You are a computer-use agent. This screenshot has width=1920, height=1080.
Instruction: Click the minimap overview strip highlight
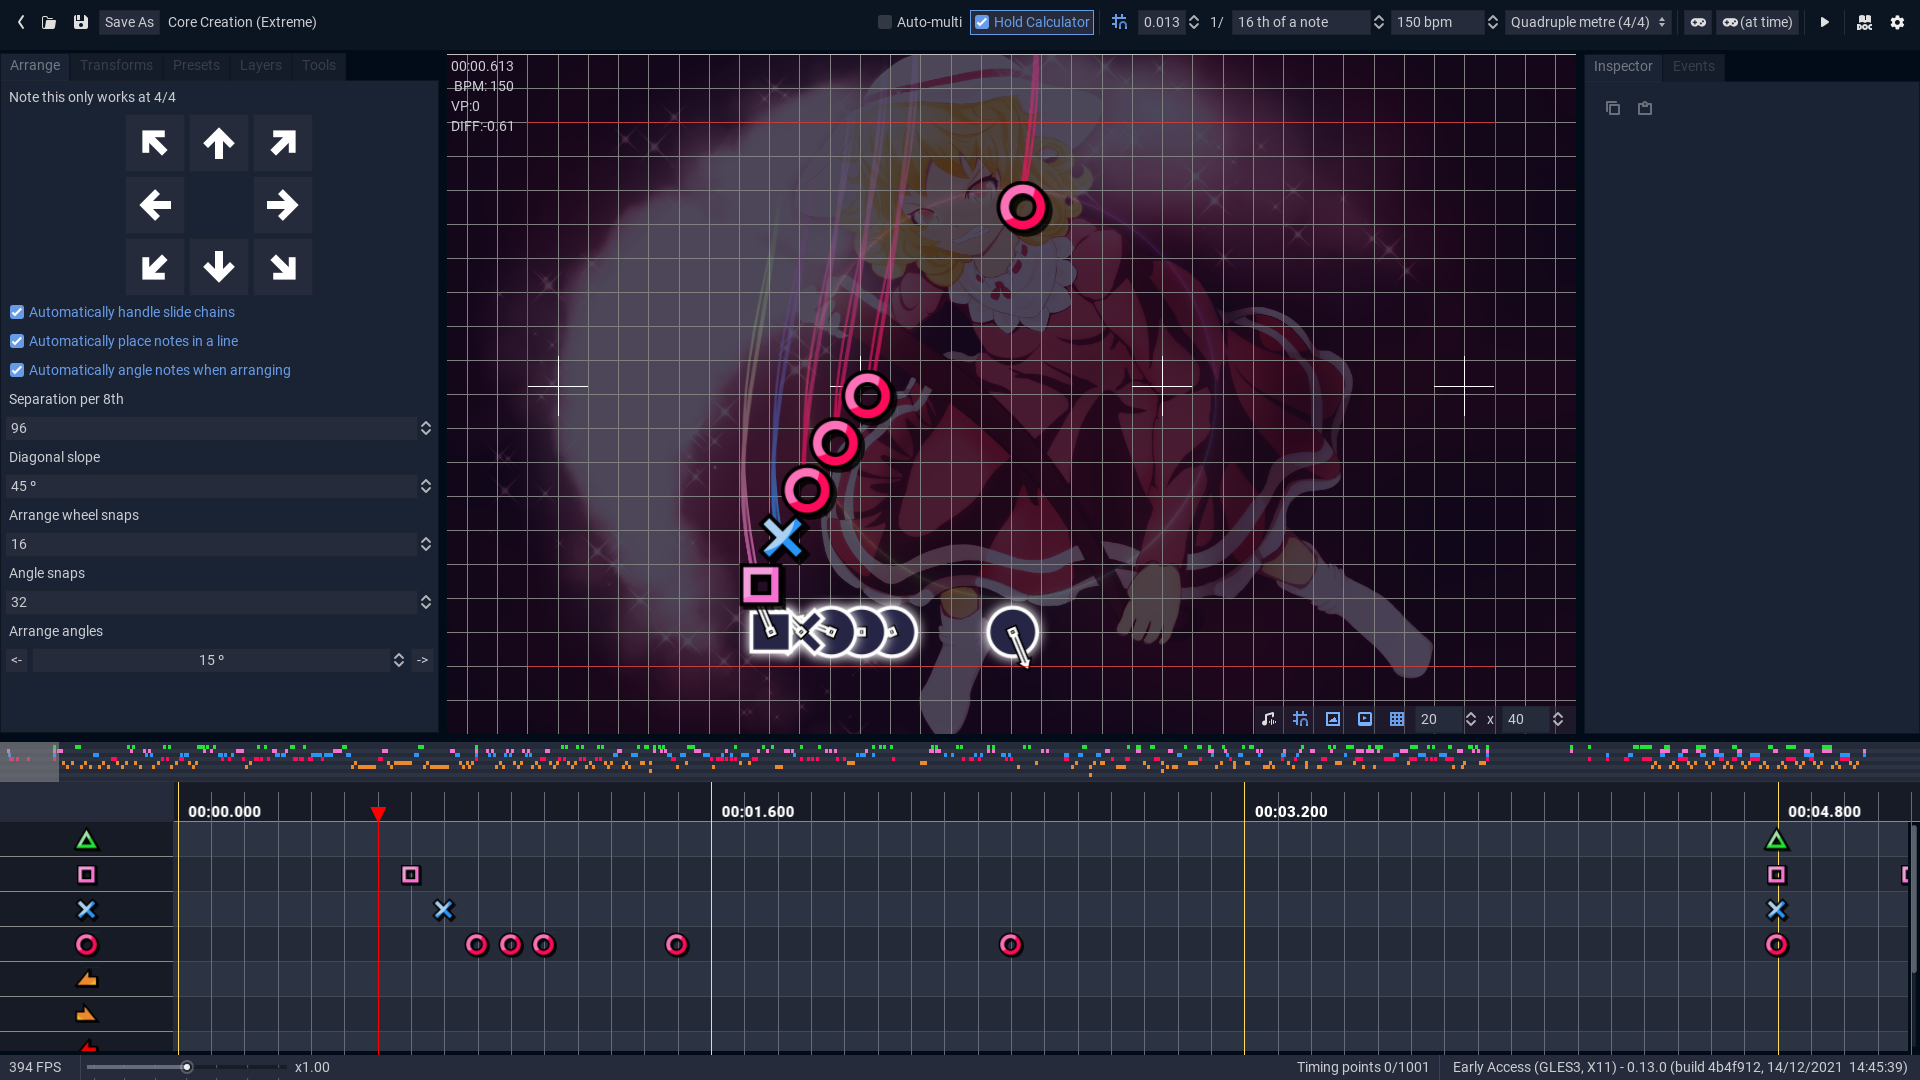[x=30, y=762]
